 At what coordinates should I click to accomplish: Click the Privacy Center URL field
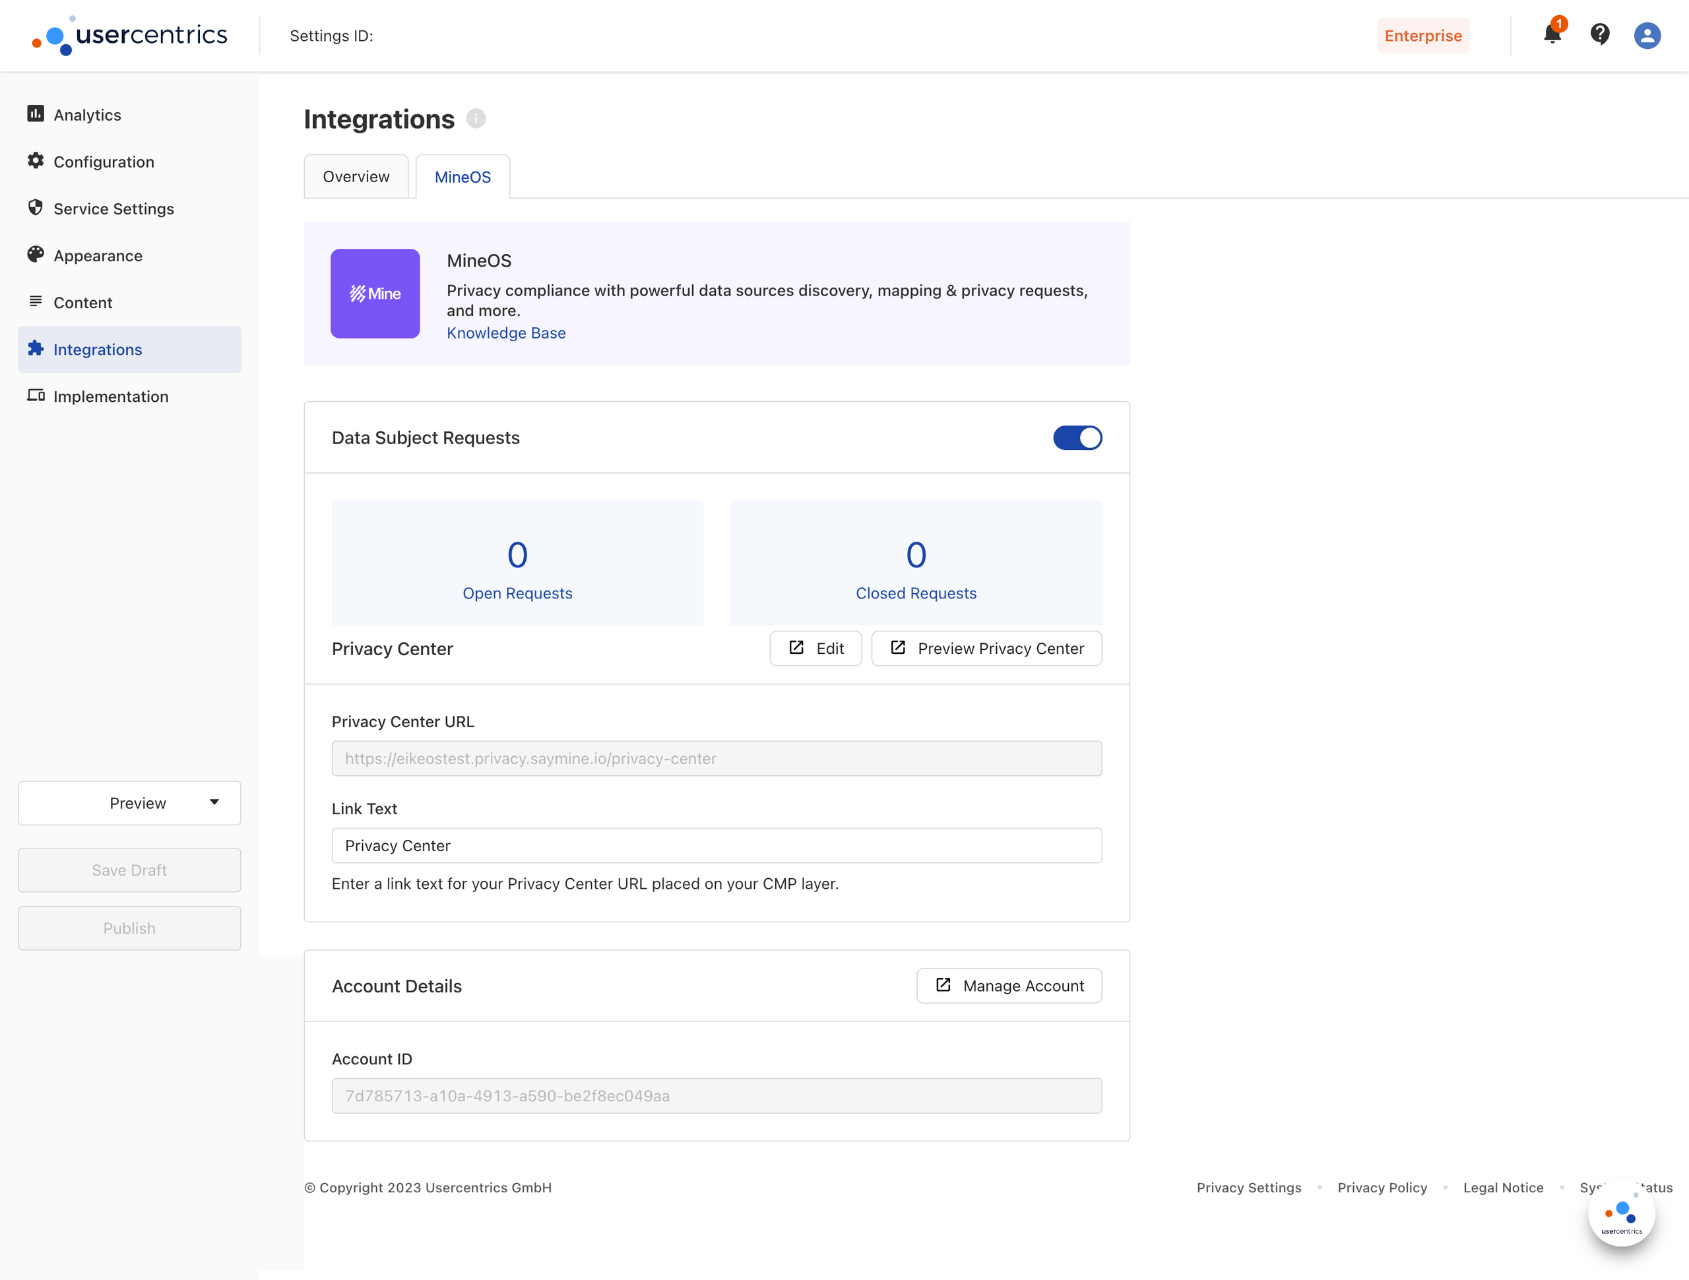click(x=717, y=759)
